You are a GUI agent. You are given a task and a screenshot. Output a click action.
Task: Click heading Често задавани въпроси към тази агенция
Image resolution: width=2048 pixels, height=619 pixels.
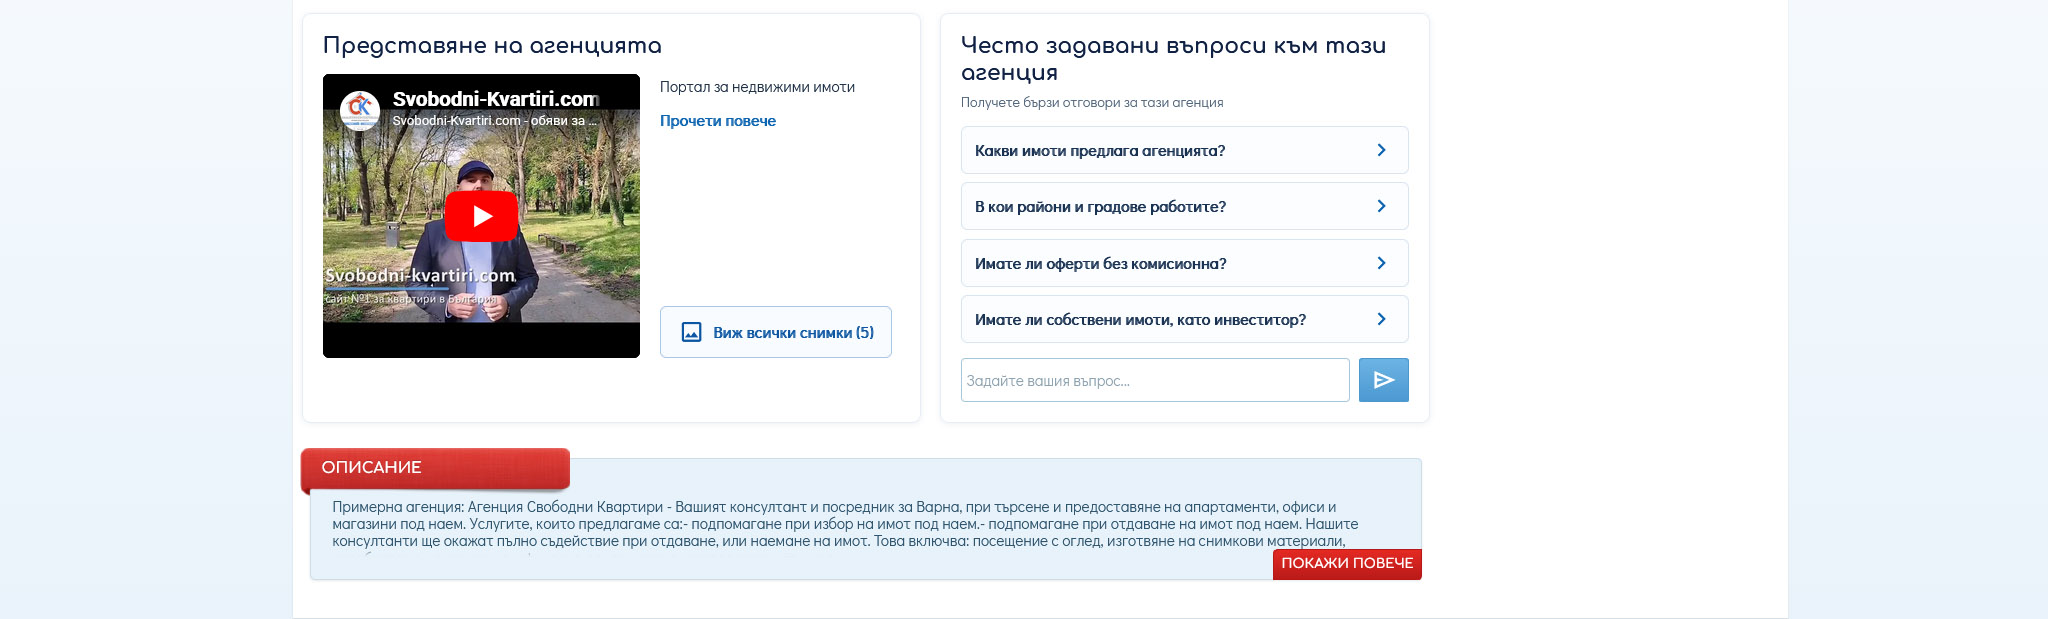[x=1173, y=59]
